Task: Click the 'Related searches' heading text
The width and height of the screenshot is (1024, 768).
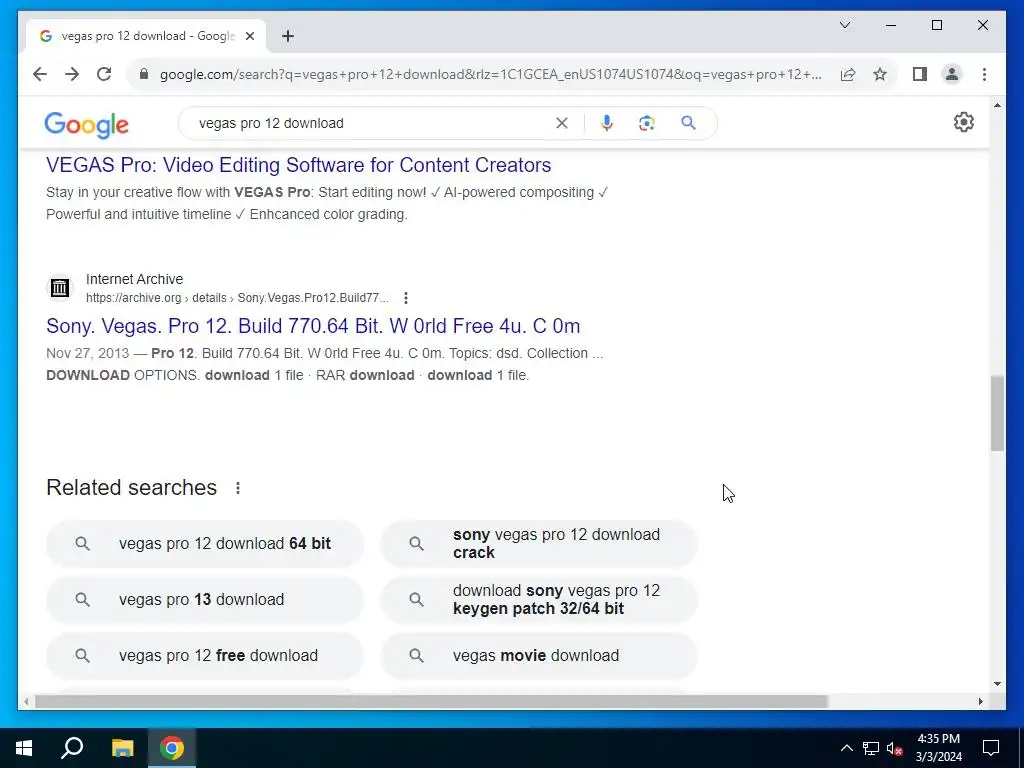Action: [x=131, y=488]
